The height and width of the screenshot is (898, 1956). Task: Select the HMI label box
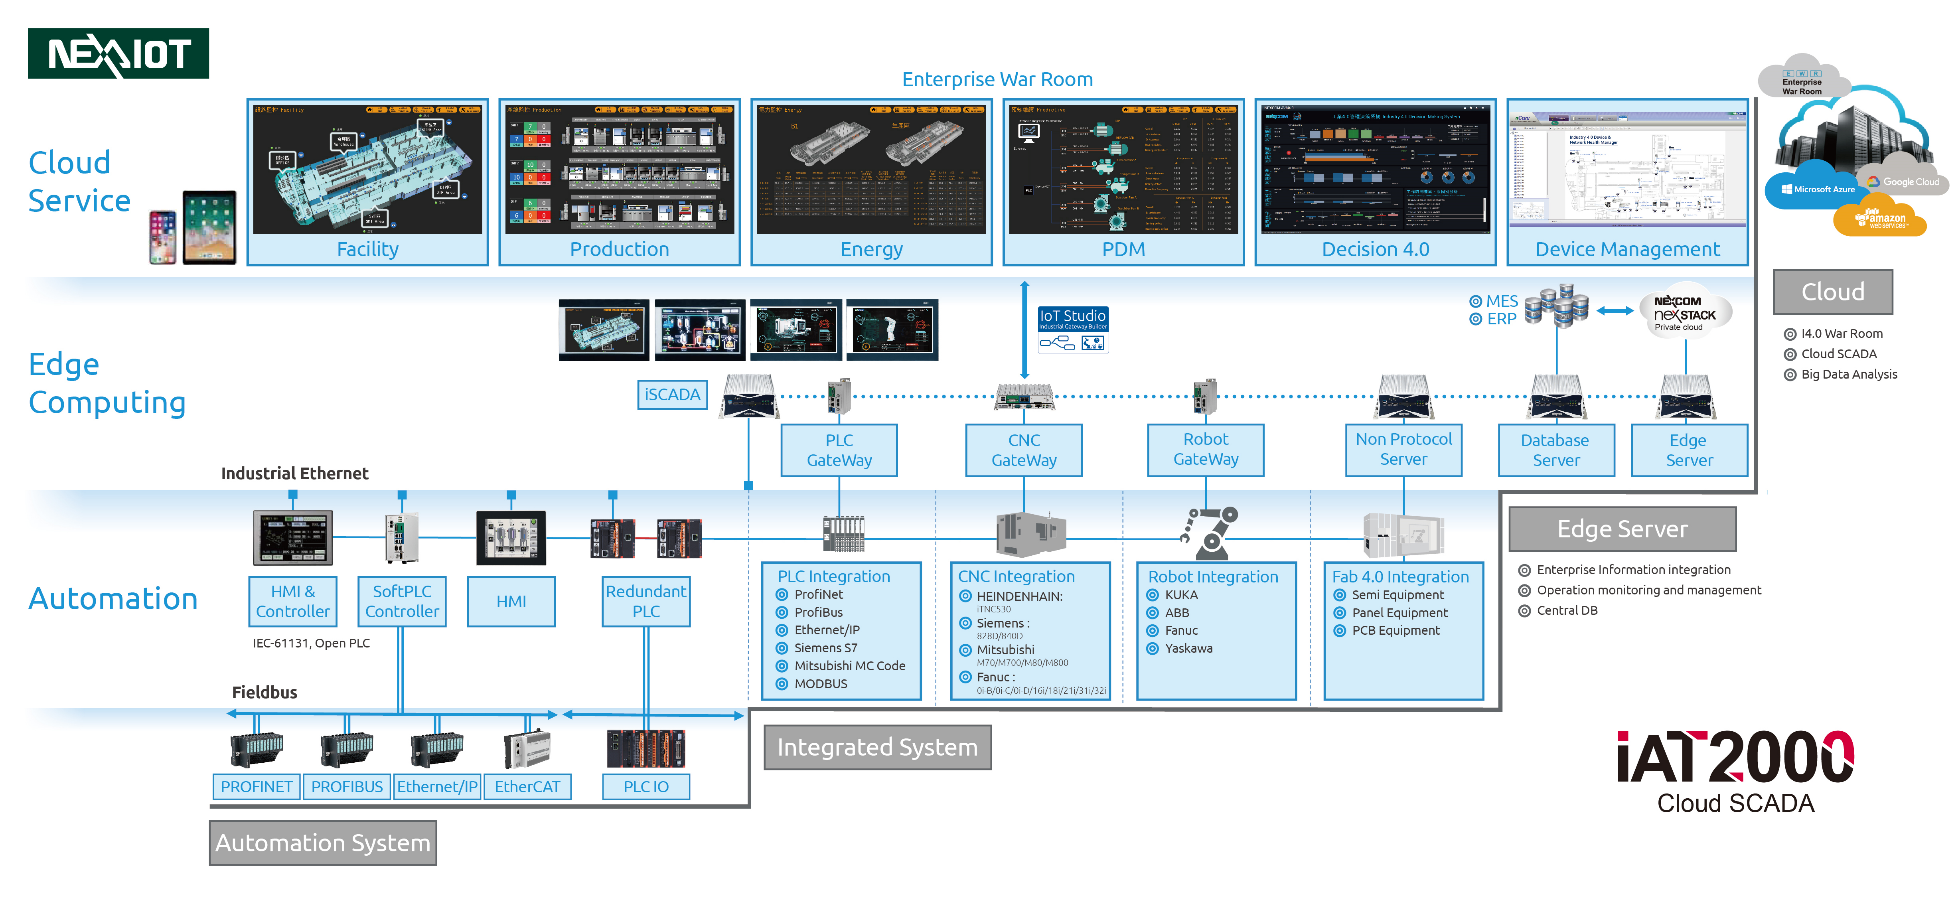click(511, 601)
